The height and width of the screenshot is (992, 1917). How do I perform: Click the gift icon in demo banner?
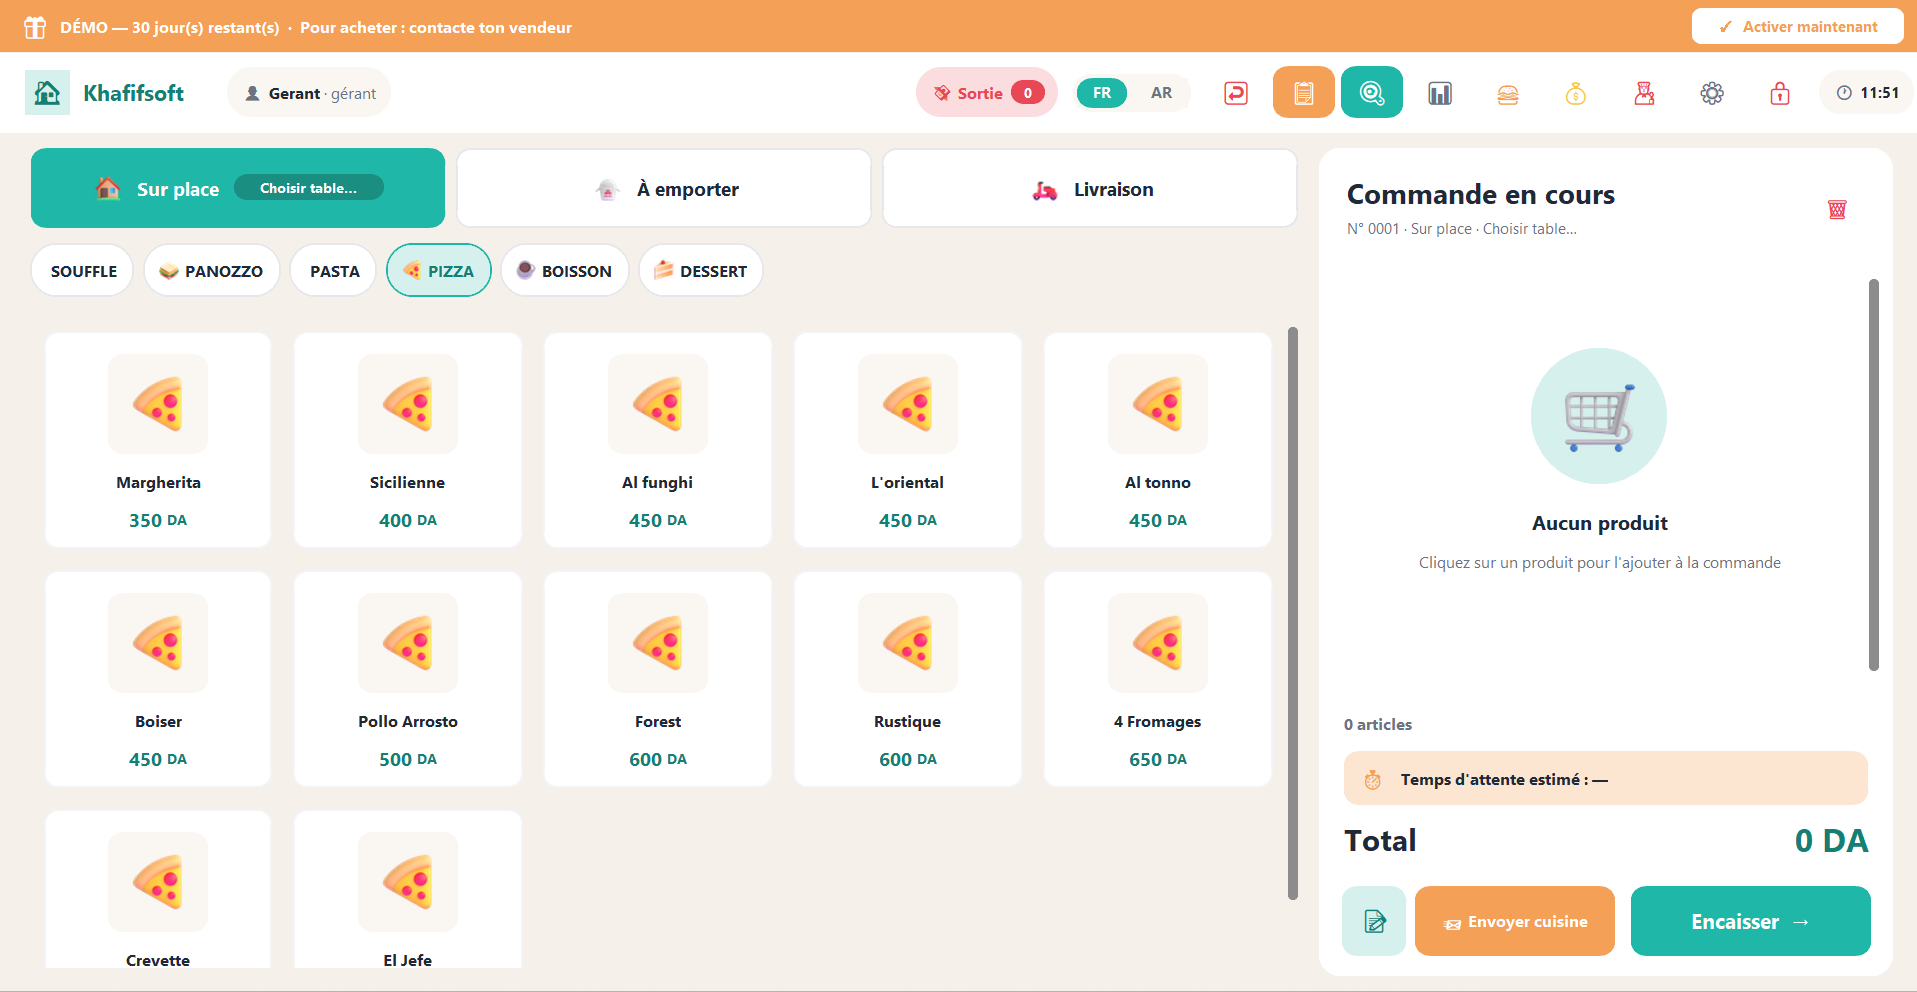pyautogui.click(x=35, y=27)
